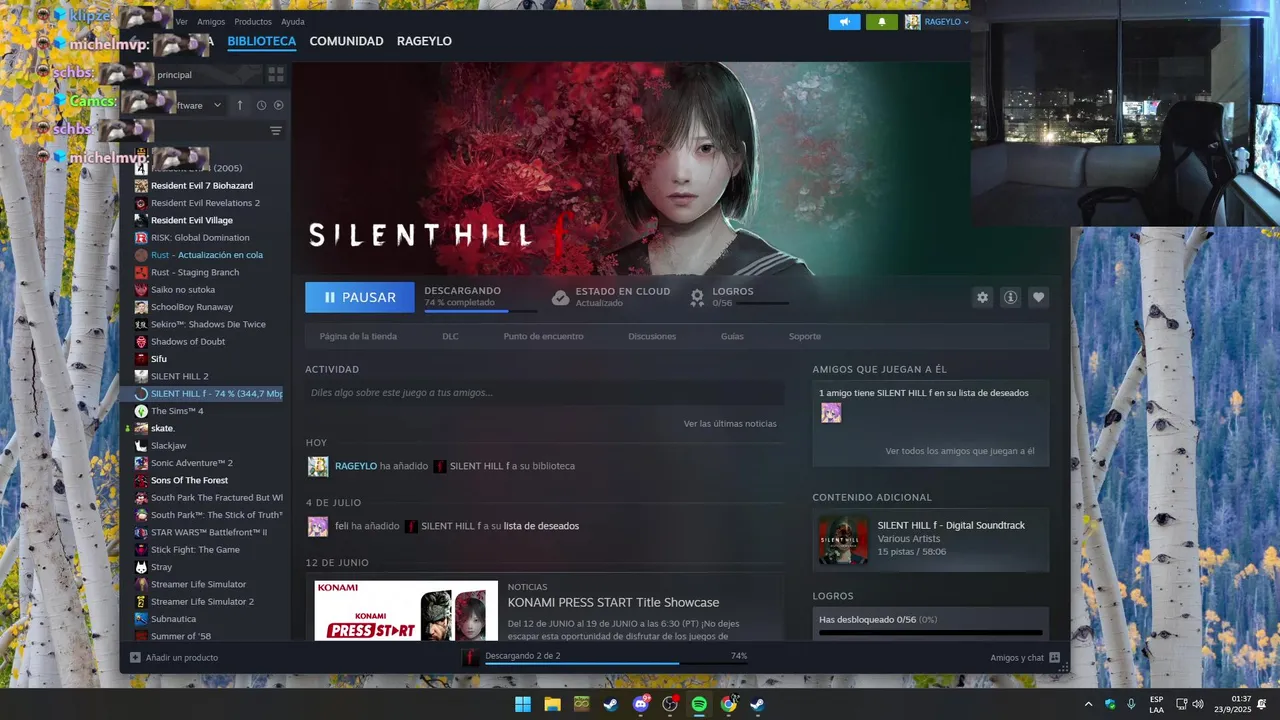The height and width of the screenshot is (720, 1280).
Task: Open Punto de encuentro tab
Action: (x=543, y=336)
